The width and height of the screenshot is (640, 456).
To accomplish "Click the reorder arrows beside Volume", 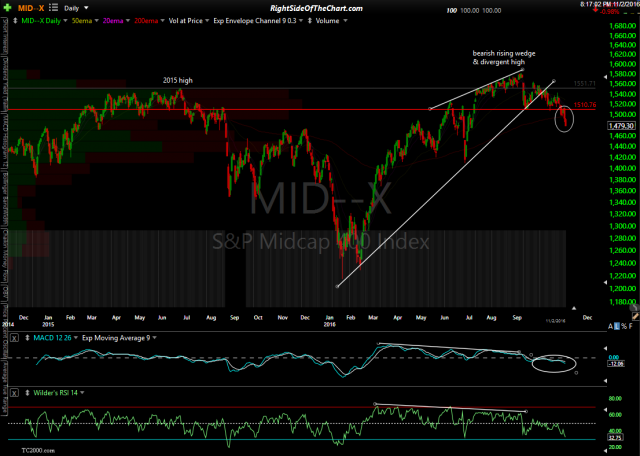I will pos(310,20).
